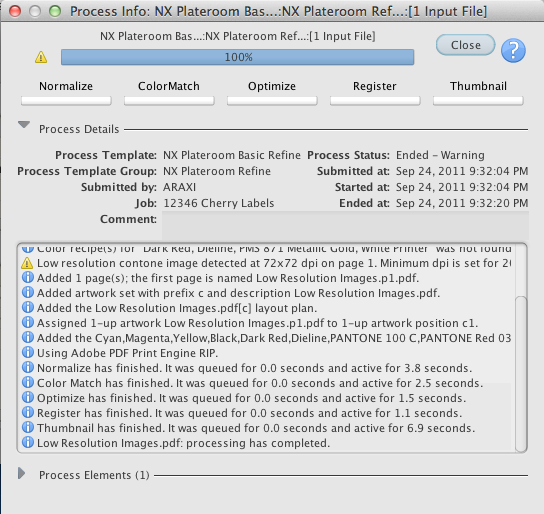
Task: Click the yellow warning icon beside progress bar
Action: pos(41,57)
